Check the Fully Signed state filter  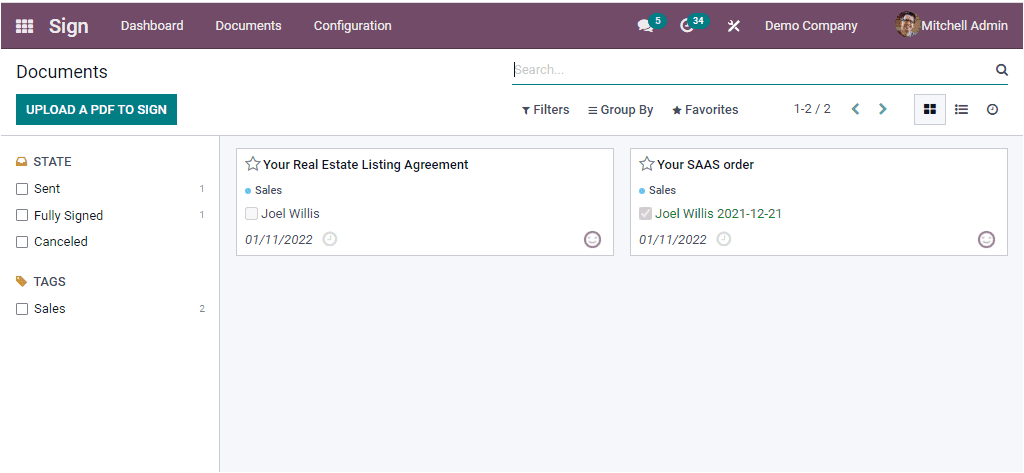tap(22, 215)
